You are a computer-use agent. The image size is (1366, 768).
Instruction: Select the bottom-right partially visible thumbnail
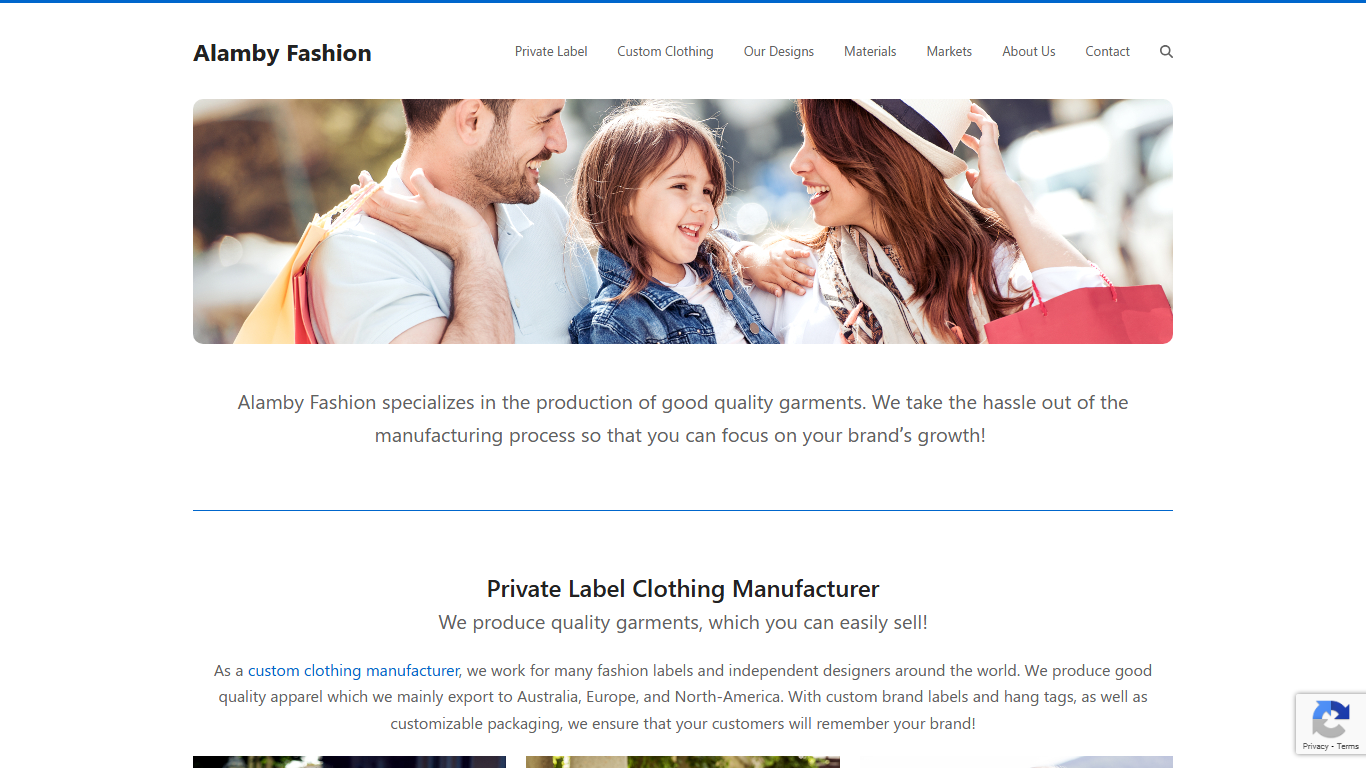point(1016,762)
